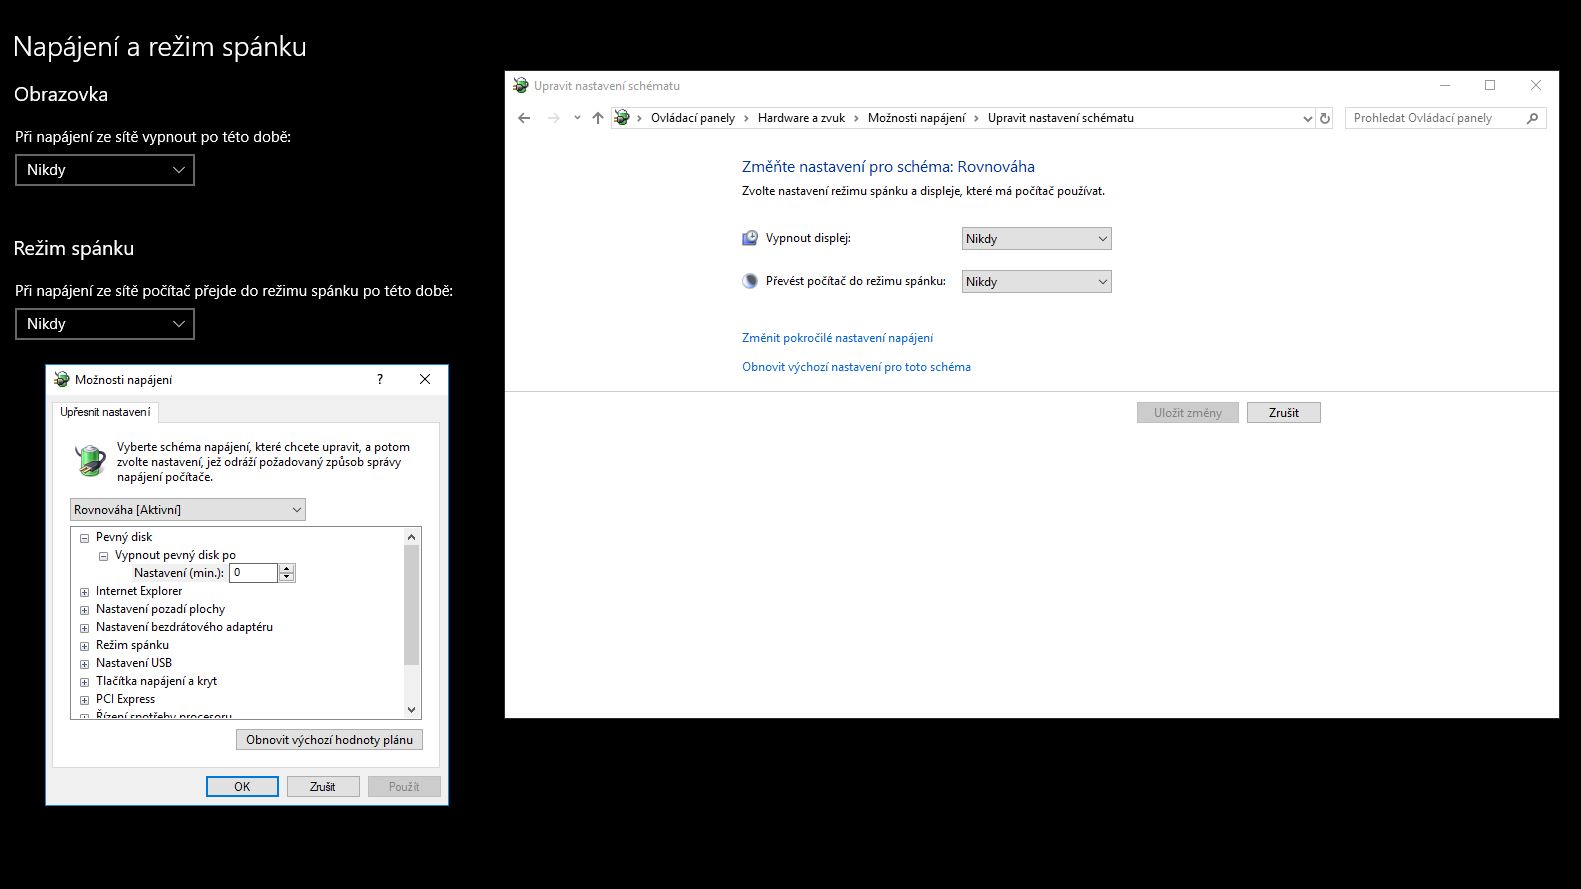
Task: Expand the PCI Express tree node
Action: coord(85,700)
